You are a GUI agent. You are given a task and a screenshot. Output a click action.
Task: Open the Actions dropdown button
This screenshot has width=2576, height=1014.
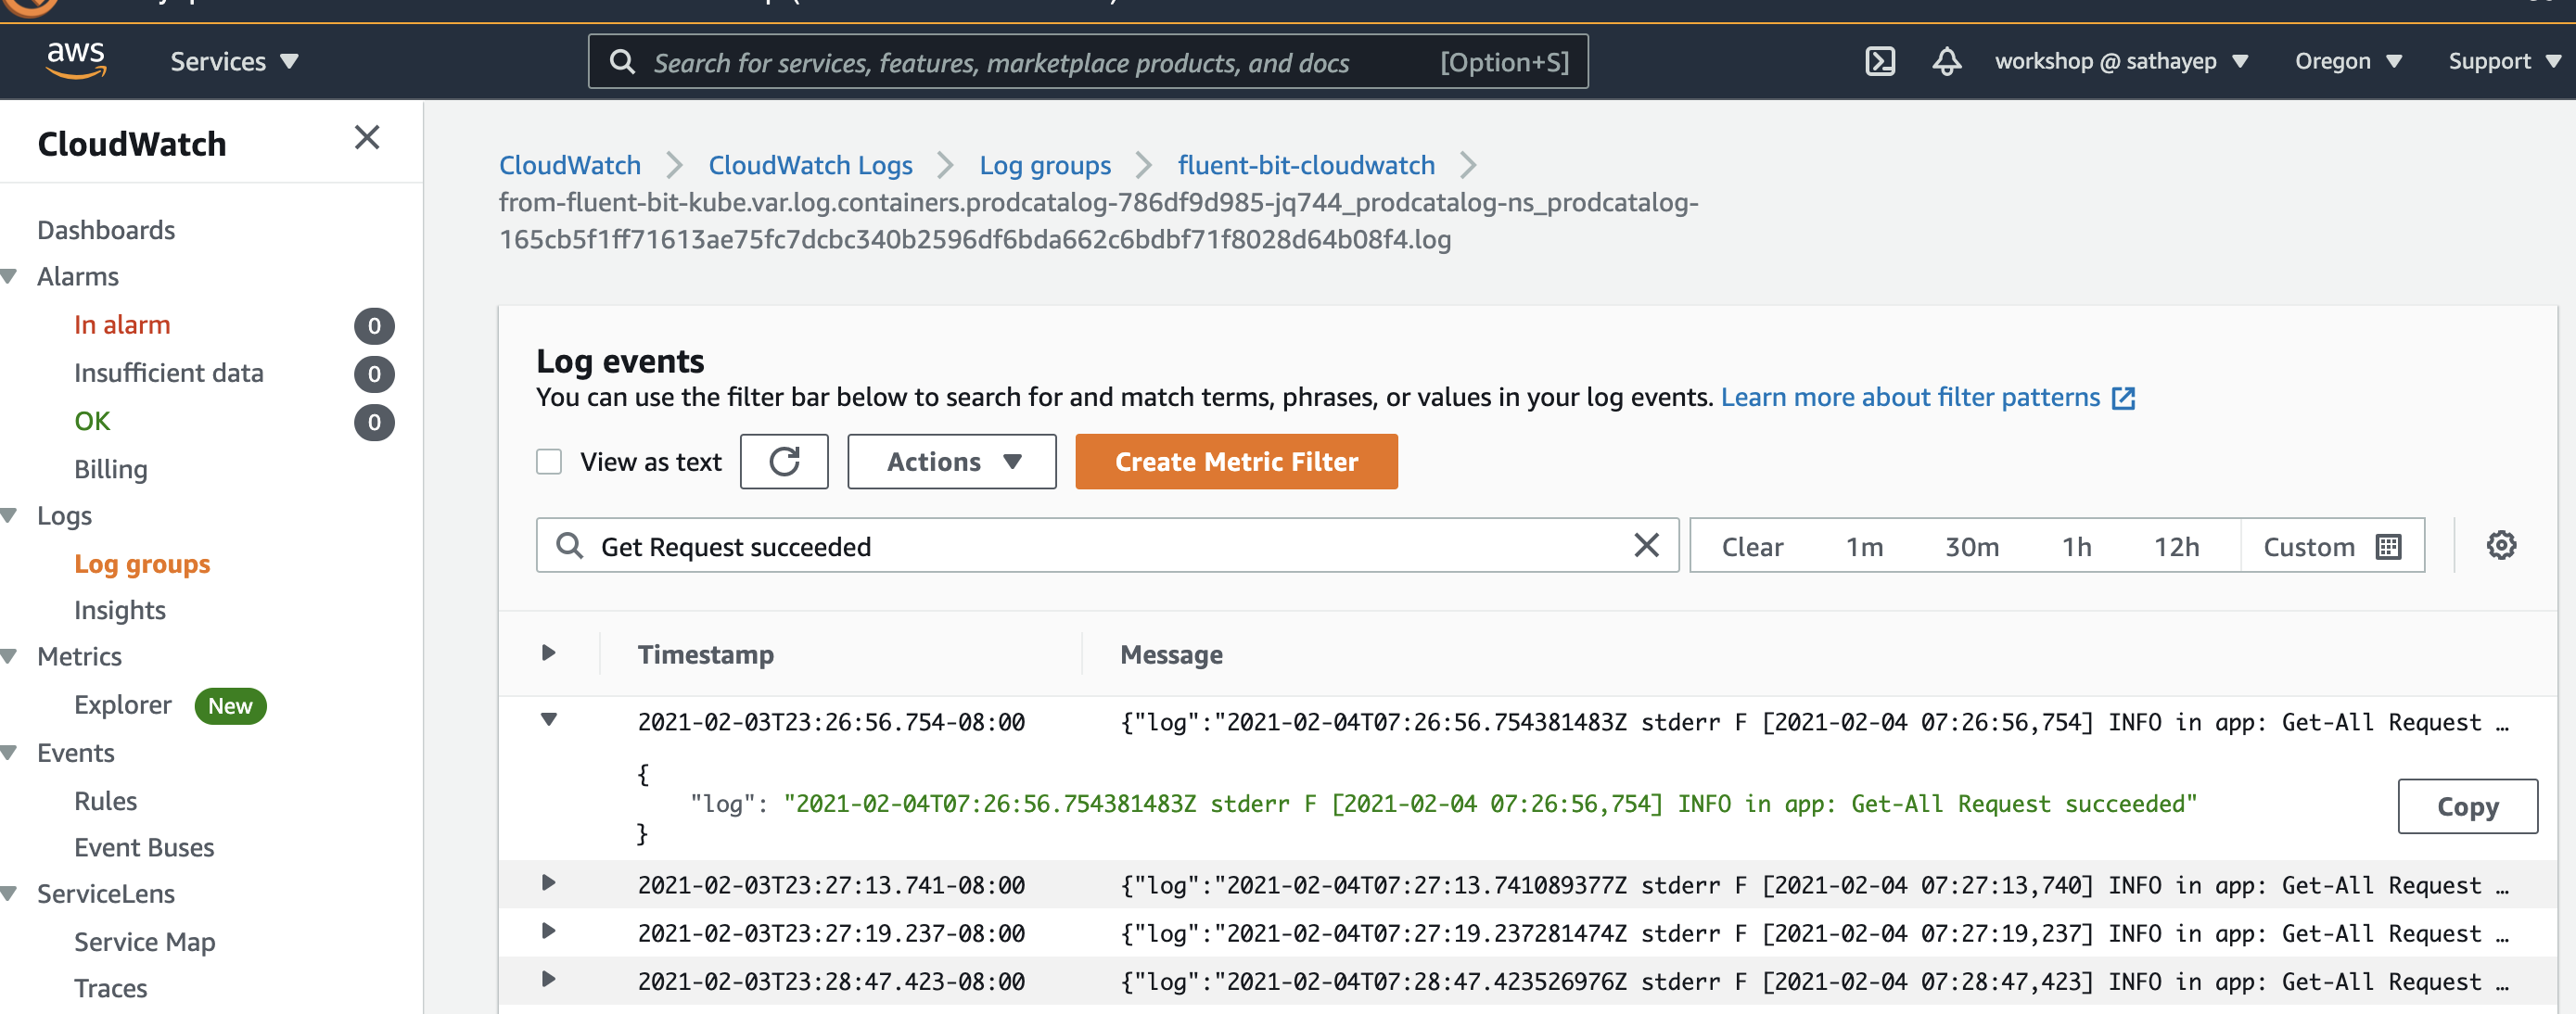tap(951, 462)
